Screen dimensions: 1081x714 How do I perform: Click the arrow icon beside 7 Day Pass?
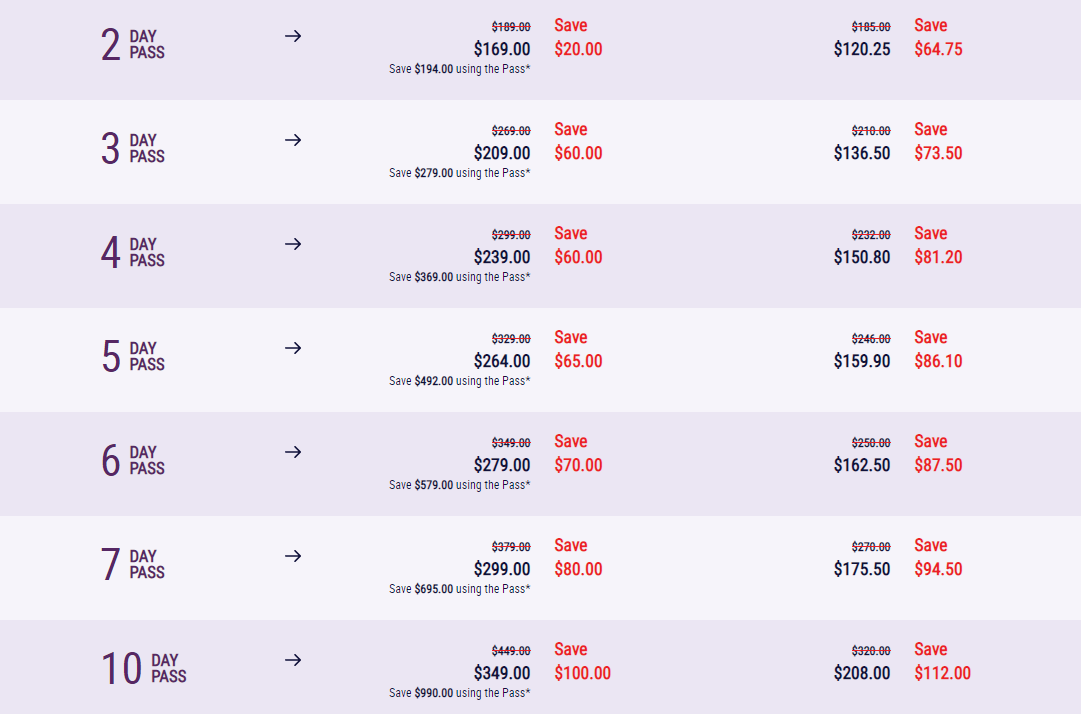[x=293, y=556]
